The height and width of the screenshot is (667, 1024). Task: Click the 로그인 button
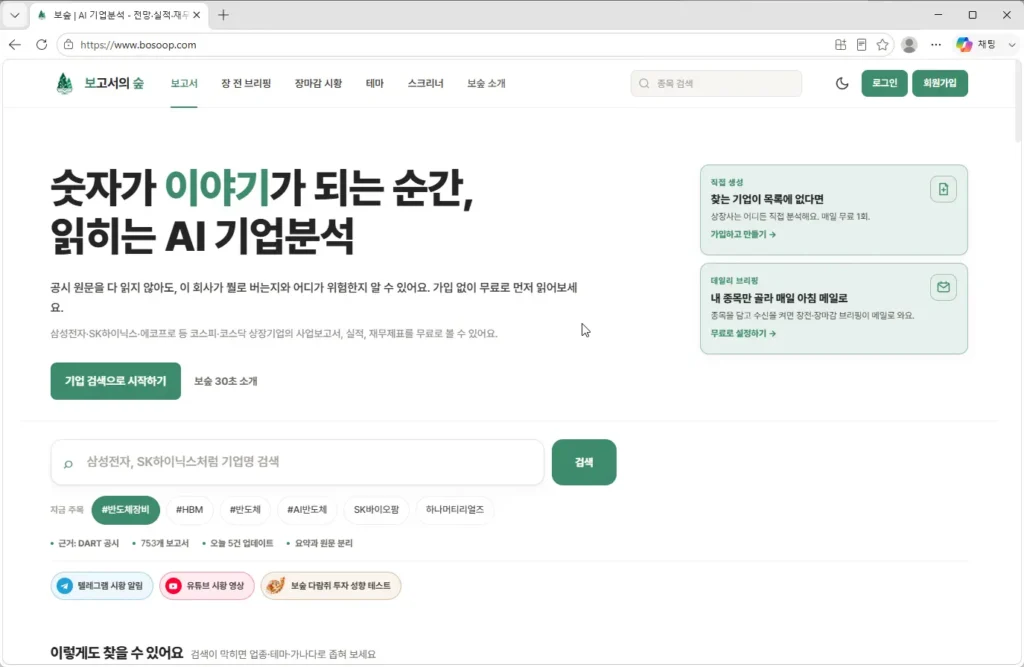point(884,83)
